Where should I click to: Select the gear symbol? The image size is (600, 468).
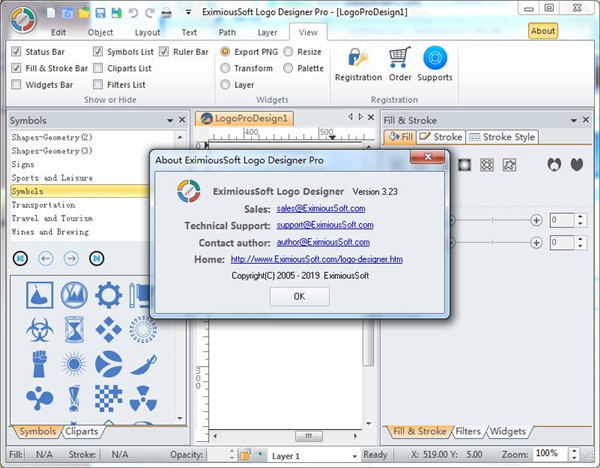pyautogui.click(x=109, y=295)
